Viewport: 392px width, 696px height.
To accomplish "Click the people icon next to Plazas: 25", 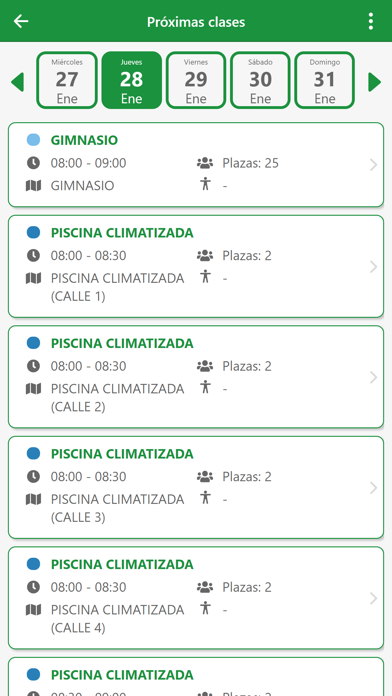I will (205, 163).
